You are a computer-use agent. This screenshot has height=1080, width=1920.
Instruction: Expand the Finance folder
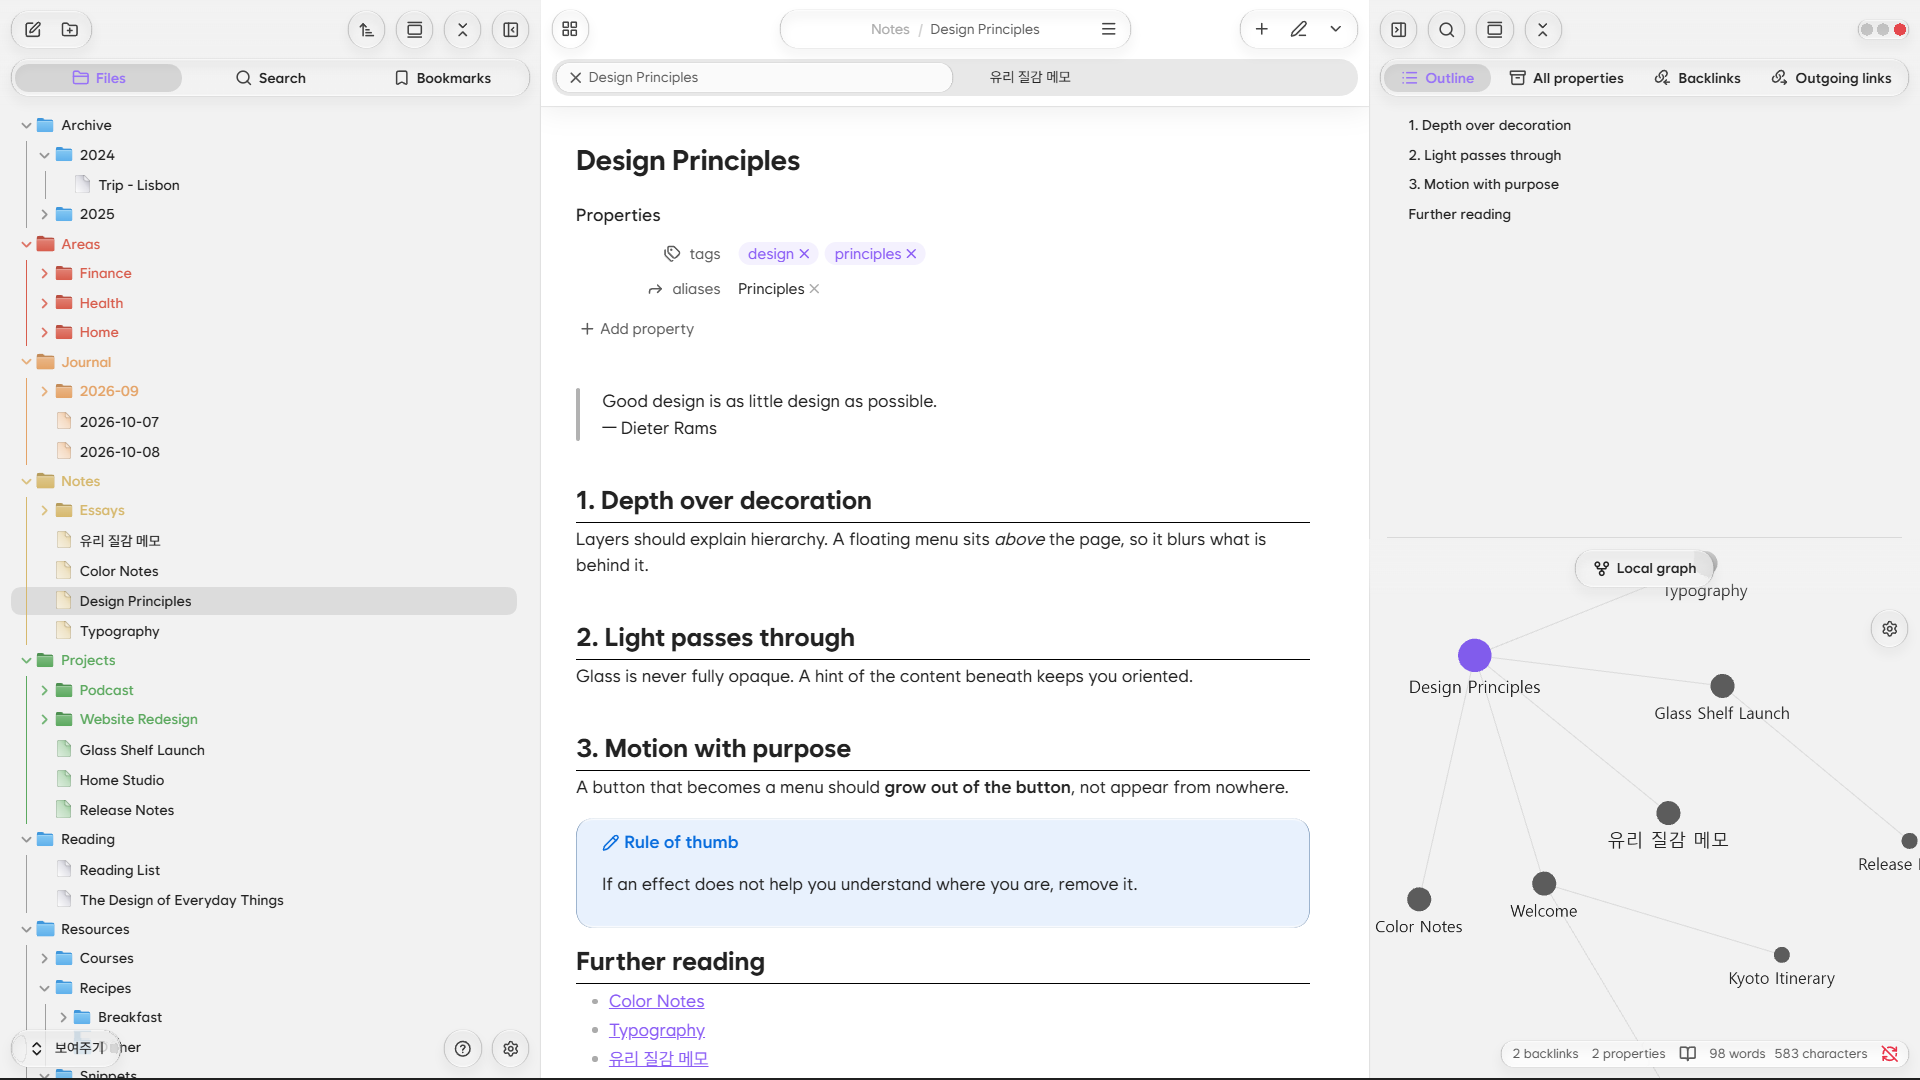click(x=45, y=274)
